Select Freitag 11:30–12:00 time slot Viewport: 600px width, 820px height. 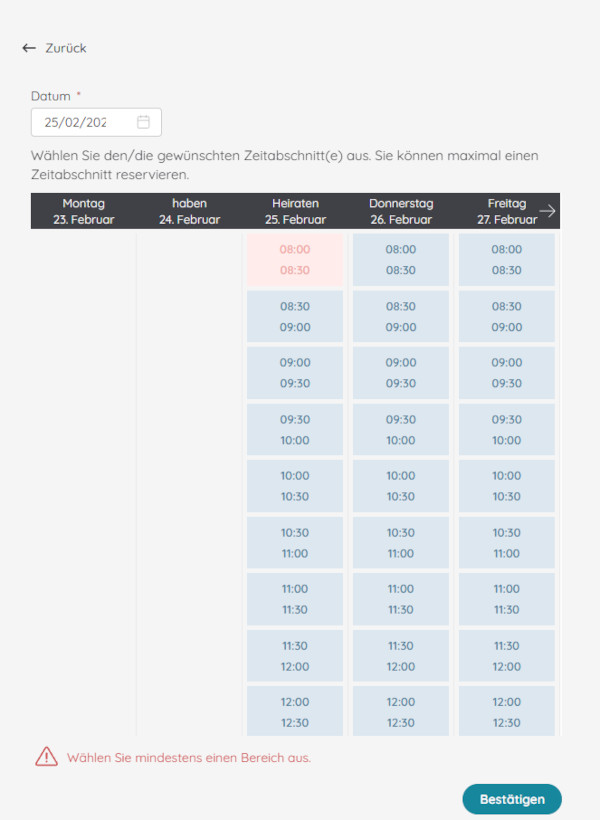pos(507,655)
